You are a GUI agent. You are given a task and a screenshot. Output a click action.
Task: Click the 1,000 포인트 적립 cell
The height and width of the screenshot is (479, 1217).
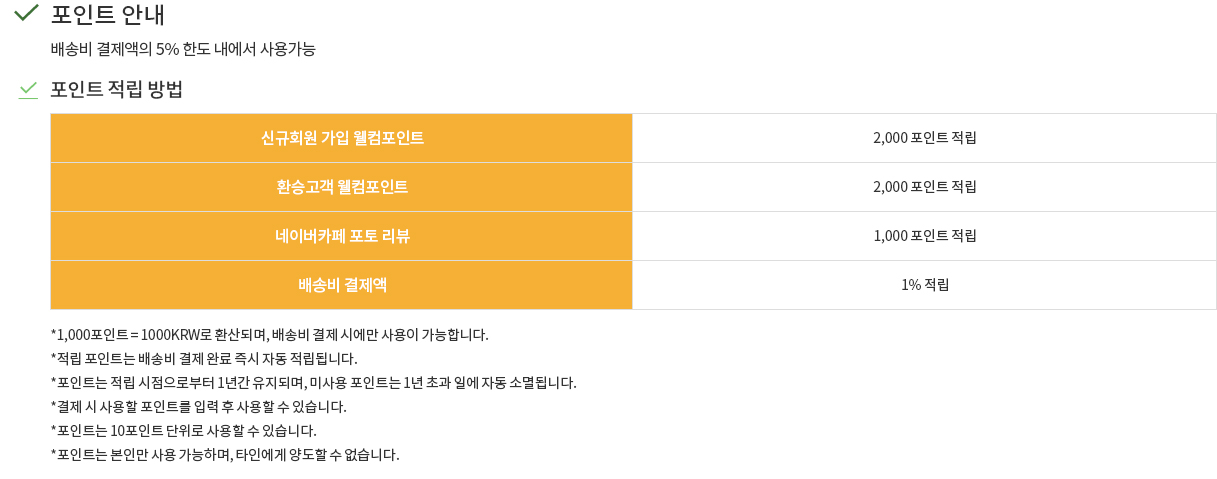[925, 236]
